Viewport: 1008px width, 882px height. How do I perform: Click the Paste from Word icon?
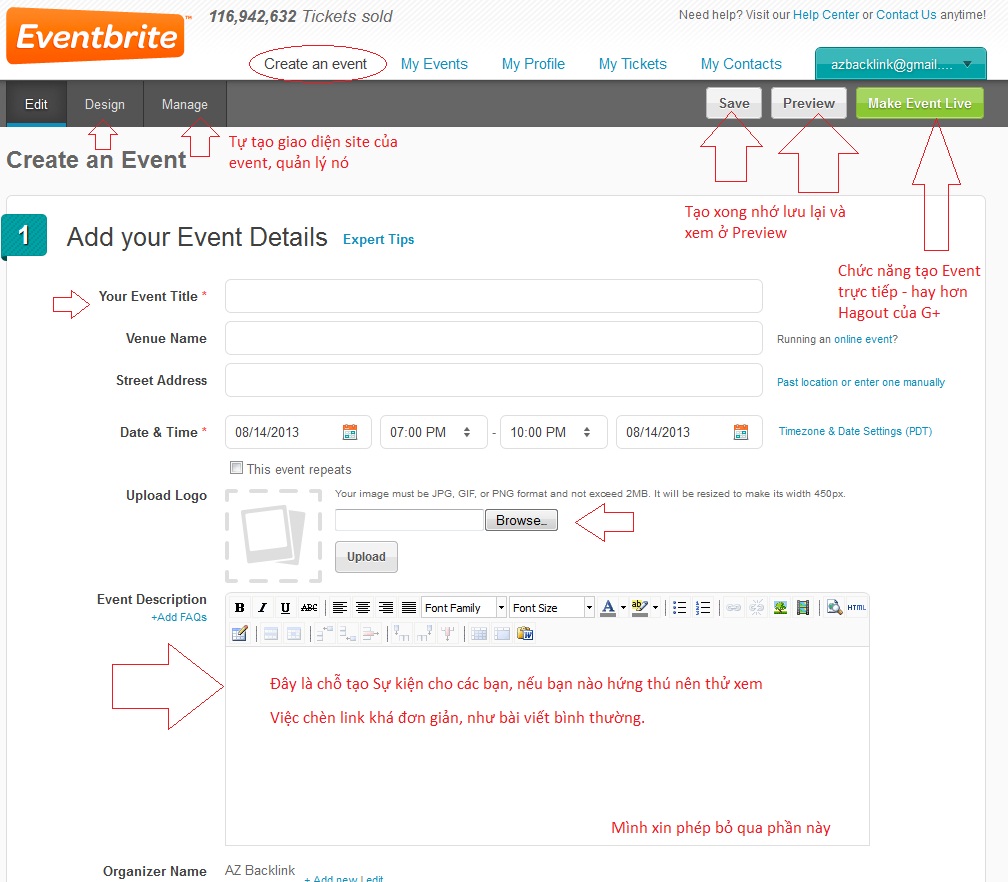pos(525,634)
